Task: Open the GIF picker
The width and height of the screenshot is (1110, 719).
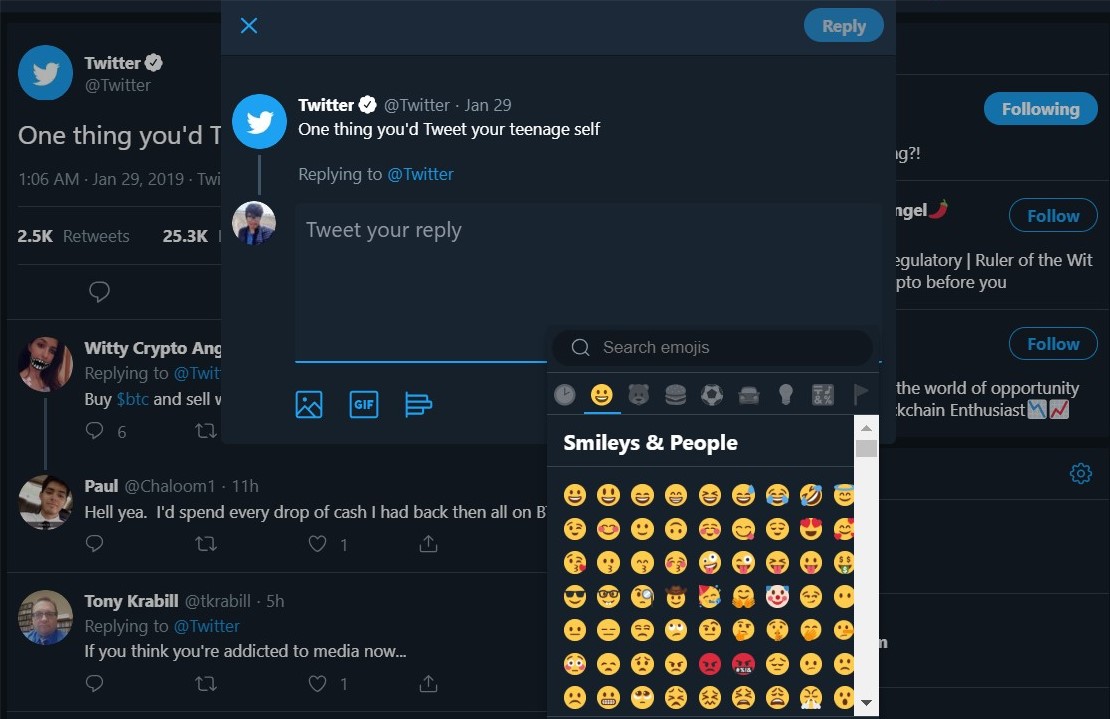Action: tap(364, 404)
